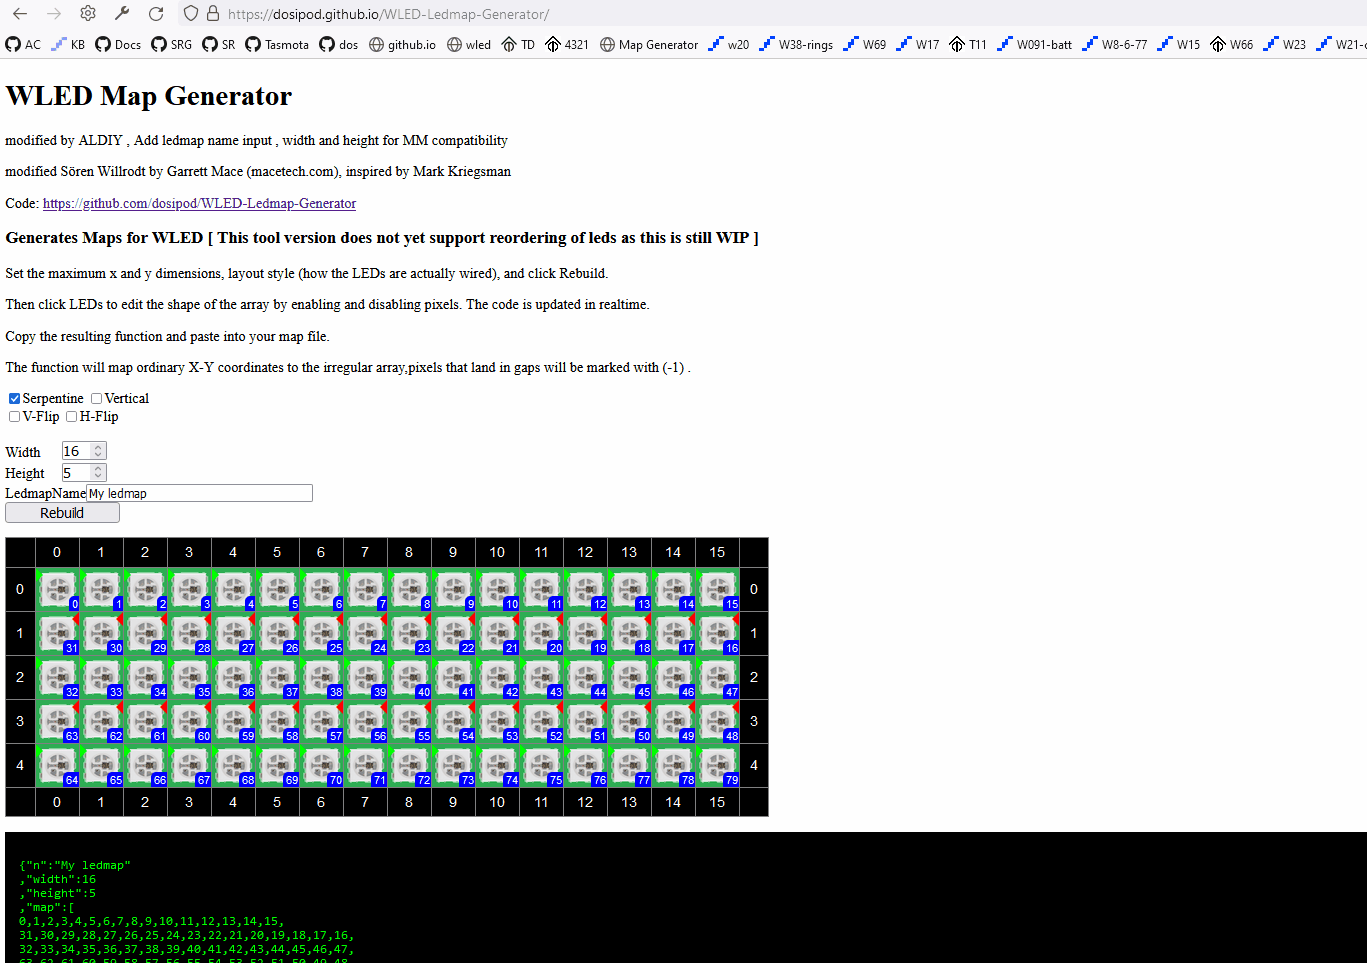Viewport: 1367px width, 963px height.
Task: Open the SR bookmark
Action: (219, 44)
